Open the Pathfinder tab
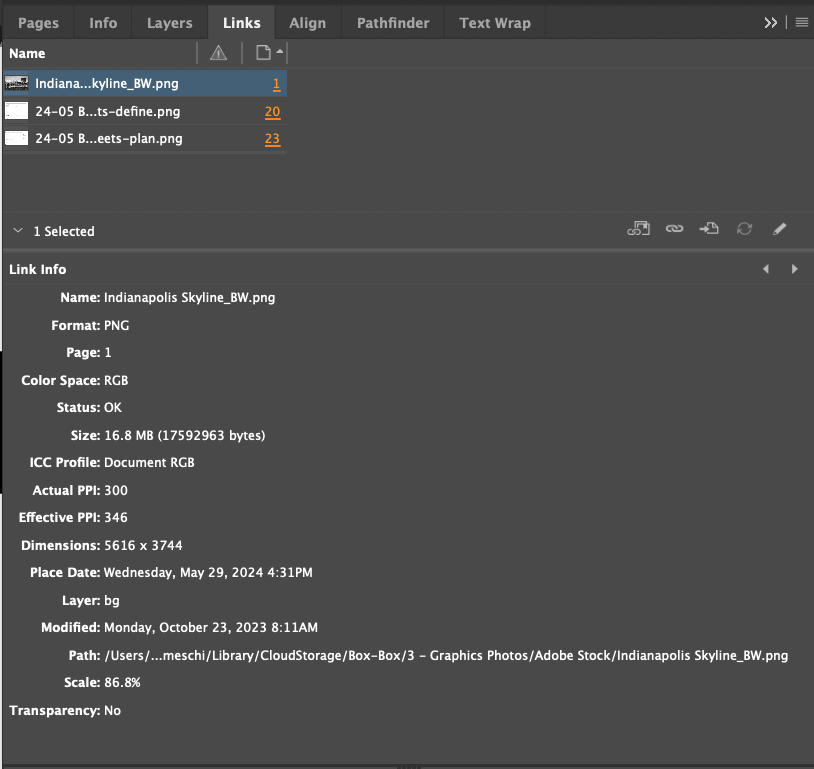814x769 pixels. (393, 23)
